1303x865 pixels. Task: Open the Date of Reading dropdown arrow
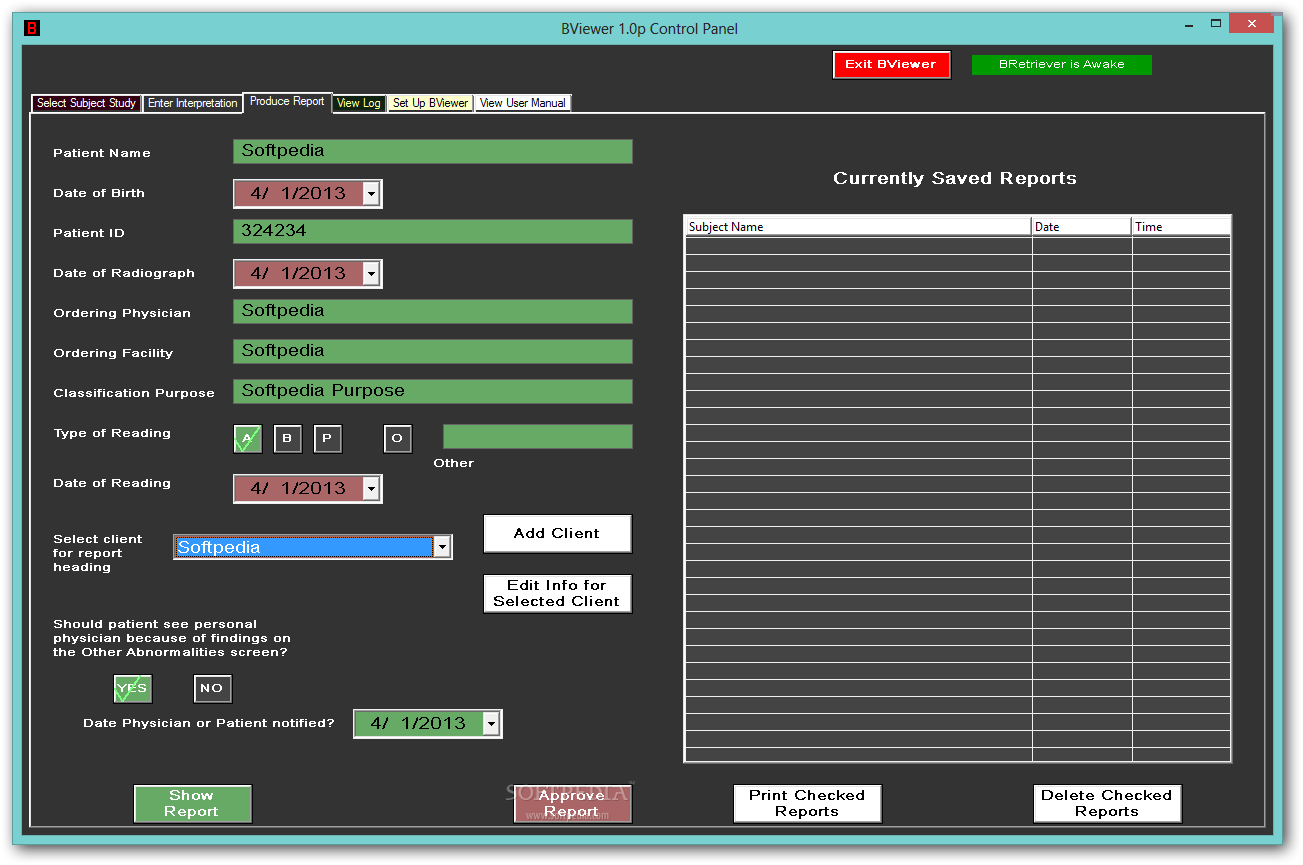371,488
